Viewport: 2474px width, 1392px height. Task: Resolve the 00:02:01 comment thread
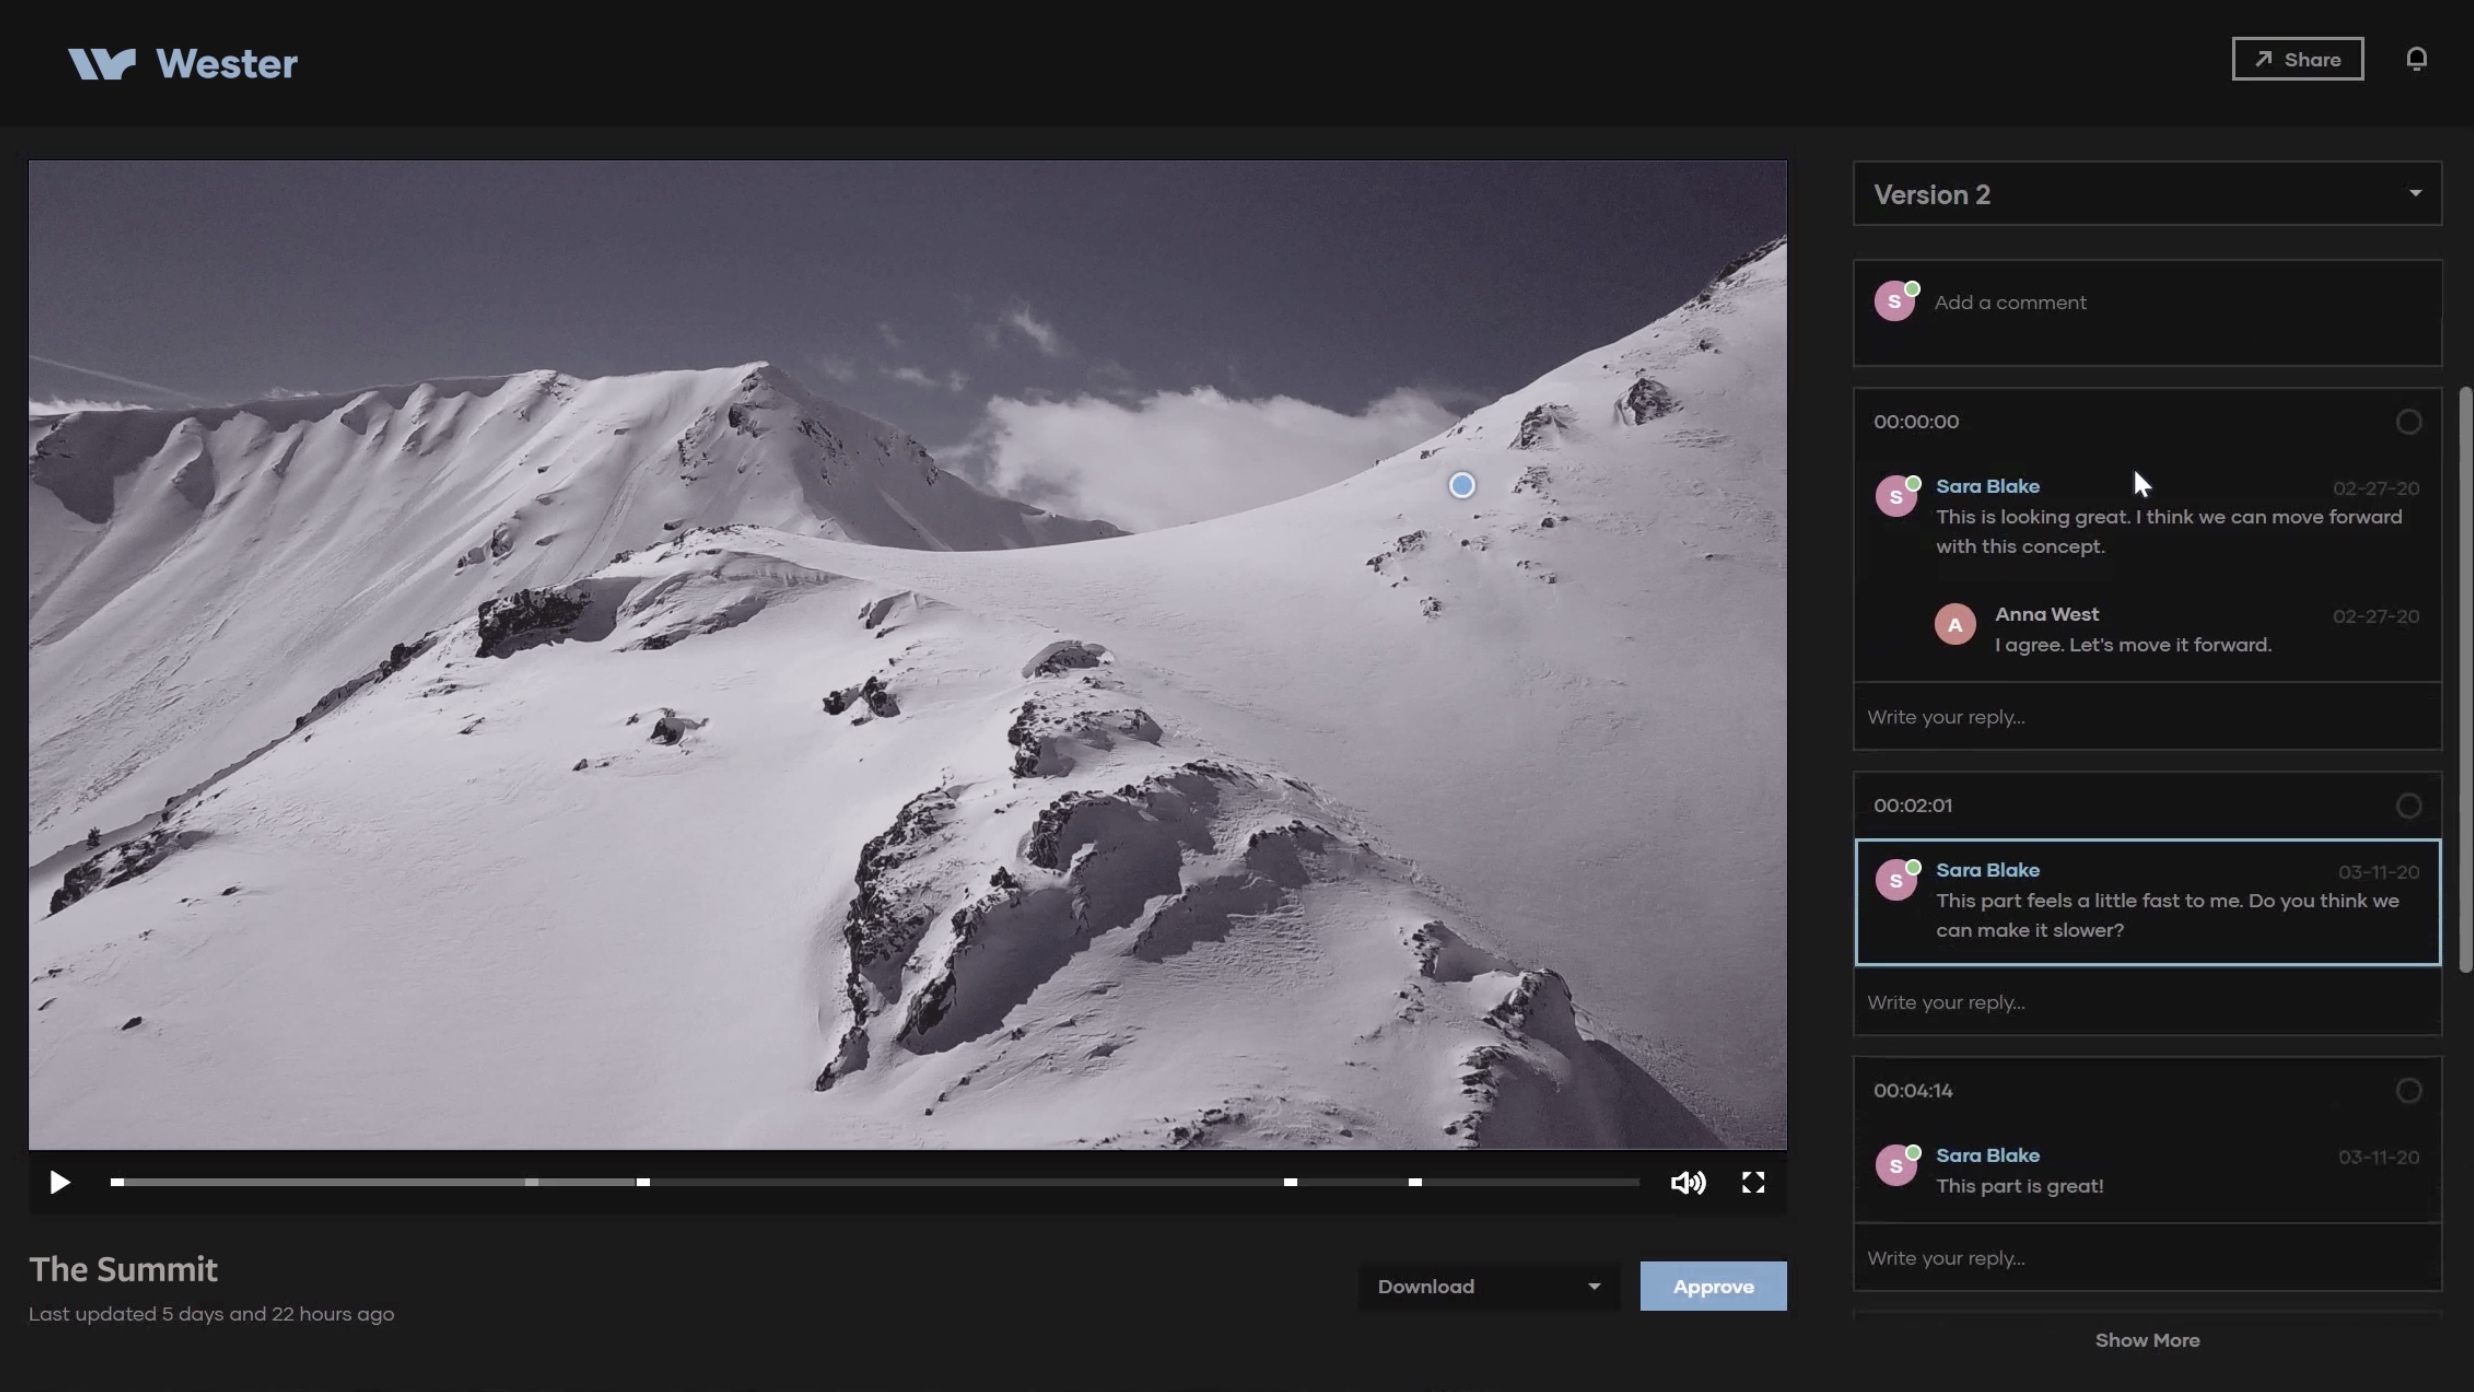coord(2408,805)
